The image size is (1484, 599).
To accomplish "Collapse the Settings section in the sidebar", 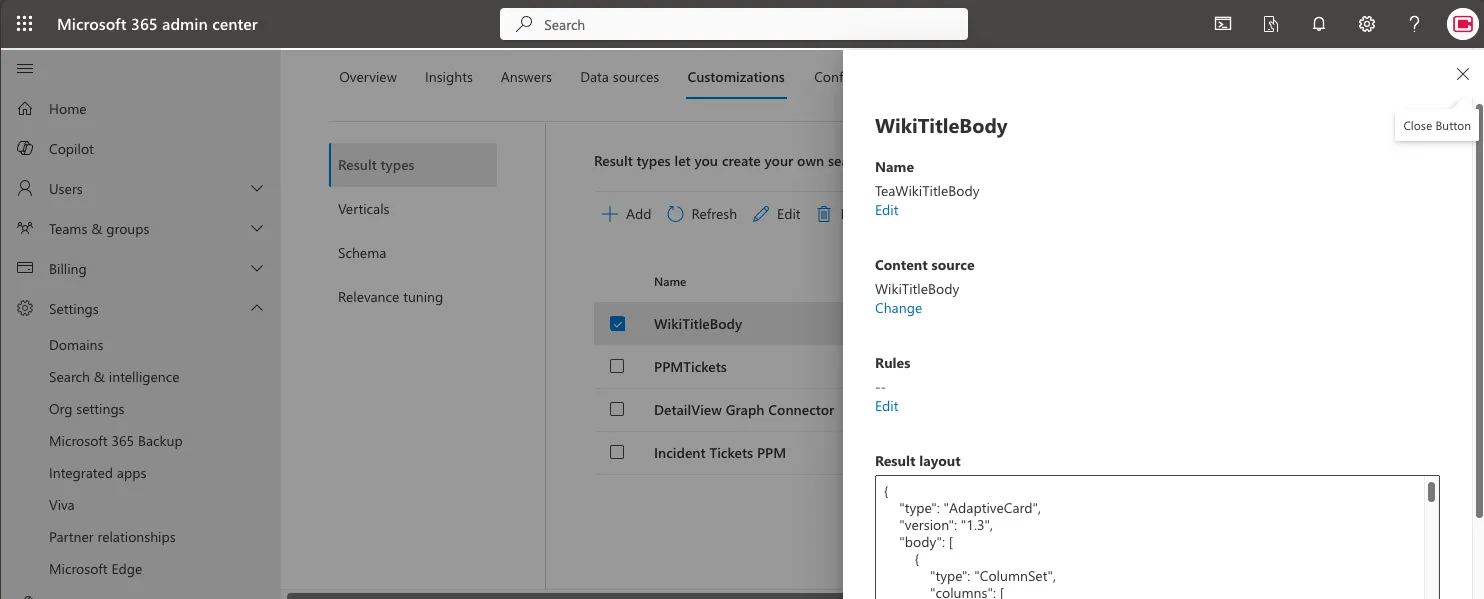I will pyautogui.click(x=257, y=308).
